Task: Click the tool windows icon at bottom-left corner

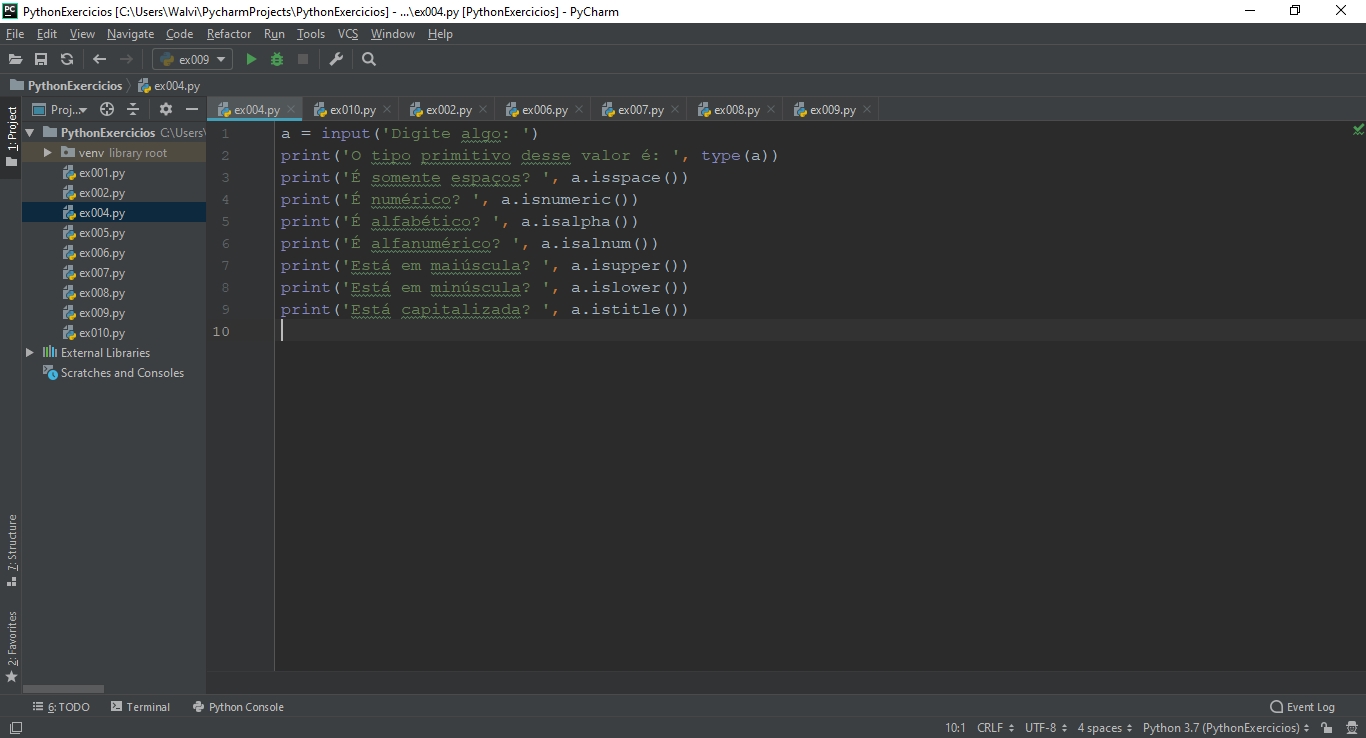Action: click(15, 728)
